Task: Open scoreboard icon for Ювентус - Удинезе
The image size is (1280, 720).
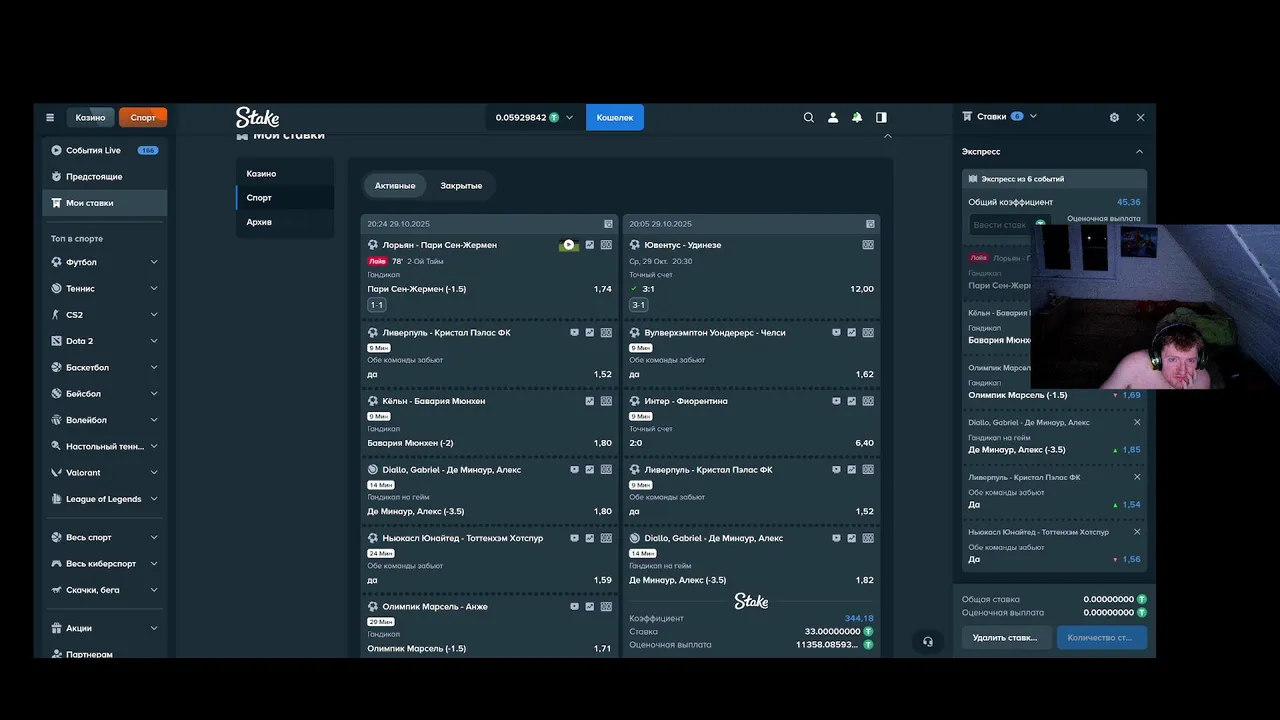Action: 868,245
